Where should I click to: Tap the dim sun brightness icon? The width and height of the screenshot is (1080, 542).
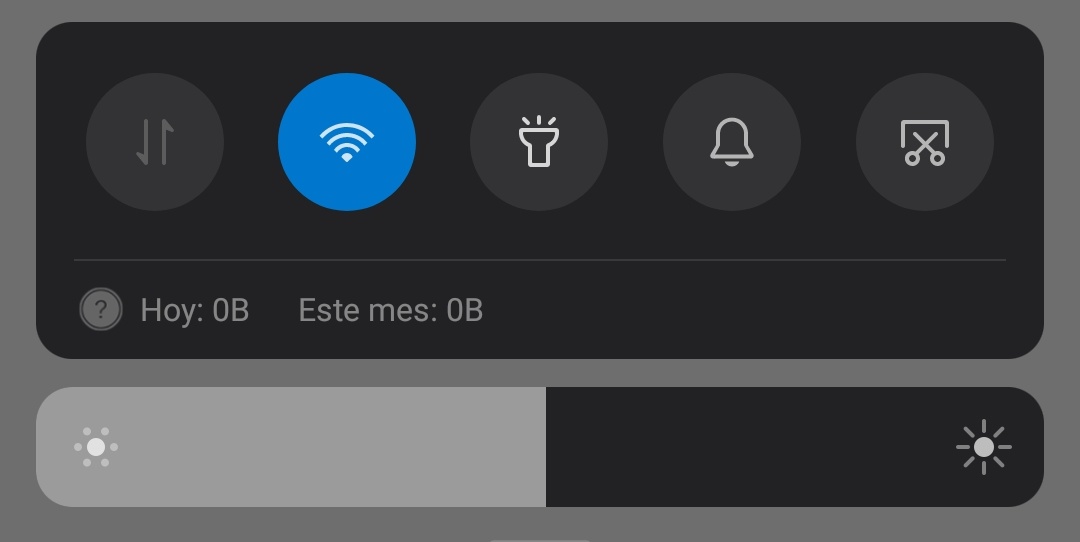[96, 447]
